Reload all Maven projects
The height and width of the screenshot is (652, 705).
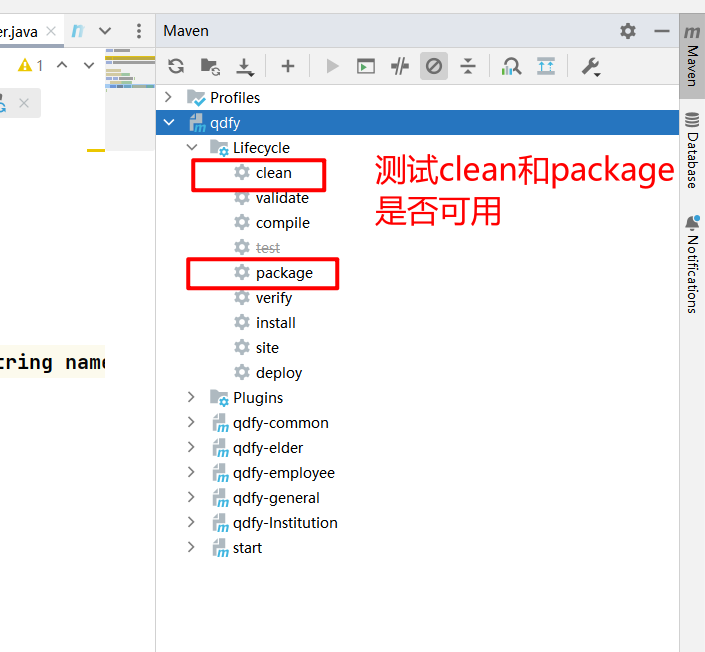(176, 66)
